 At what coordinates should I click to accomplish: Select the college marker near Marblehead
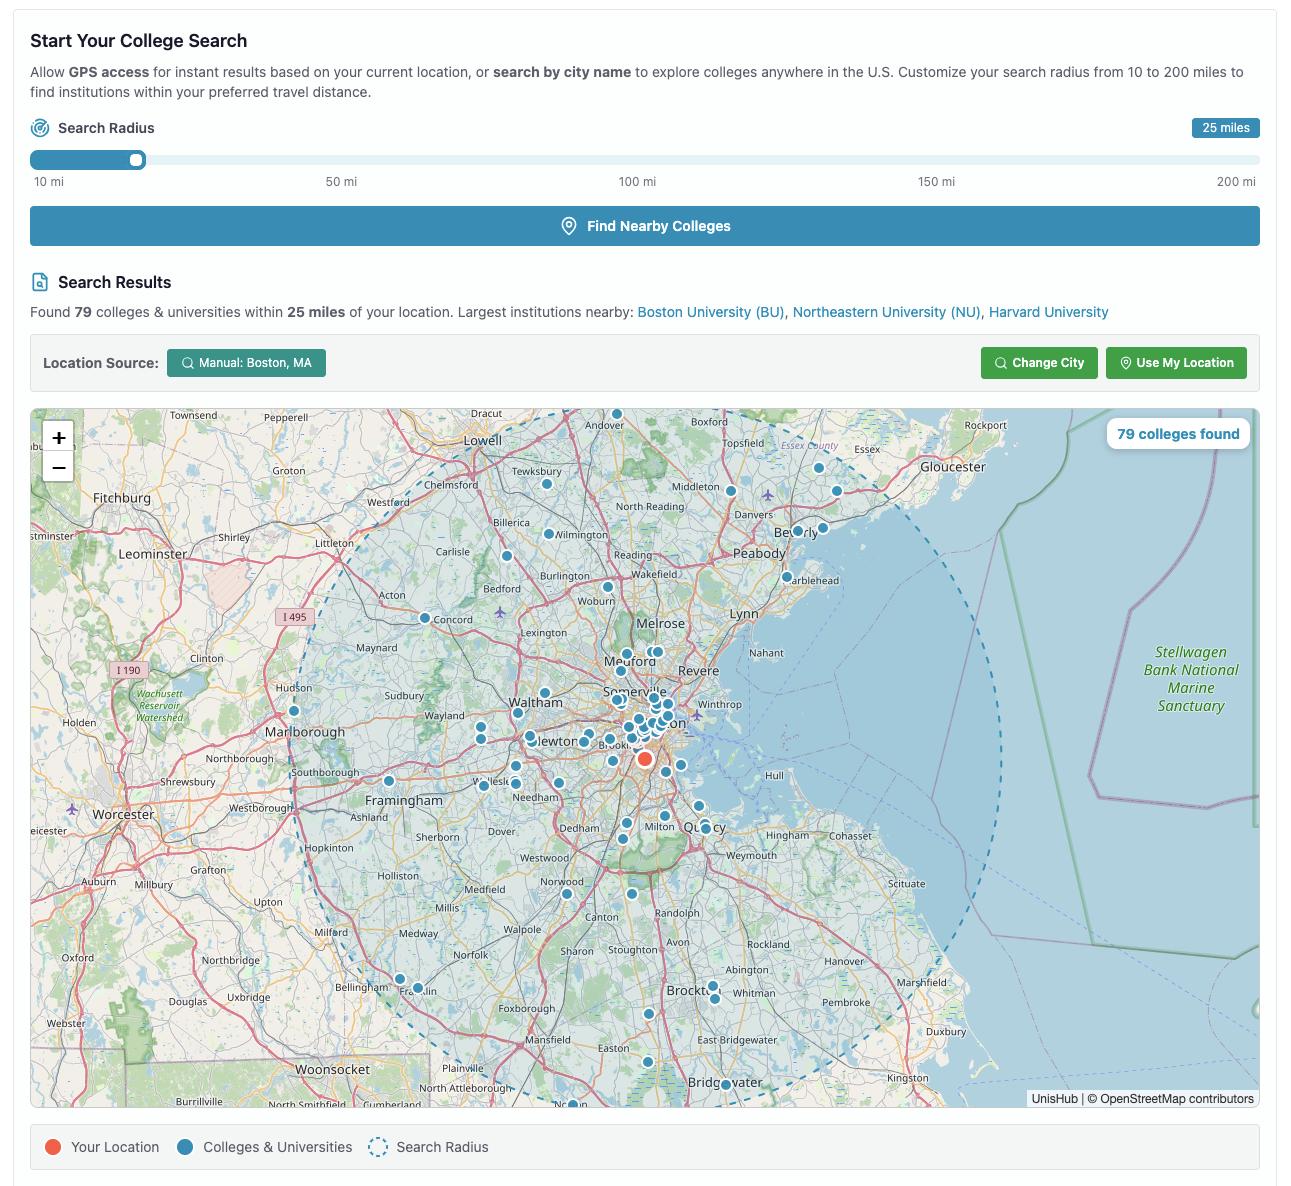coord(787,577)
